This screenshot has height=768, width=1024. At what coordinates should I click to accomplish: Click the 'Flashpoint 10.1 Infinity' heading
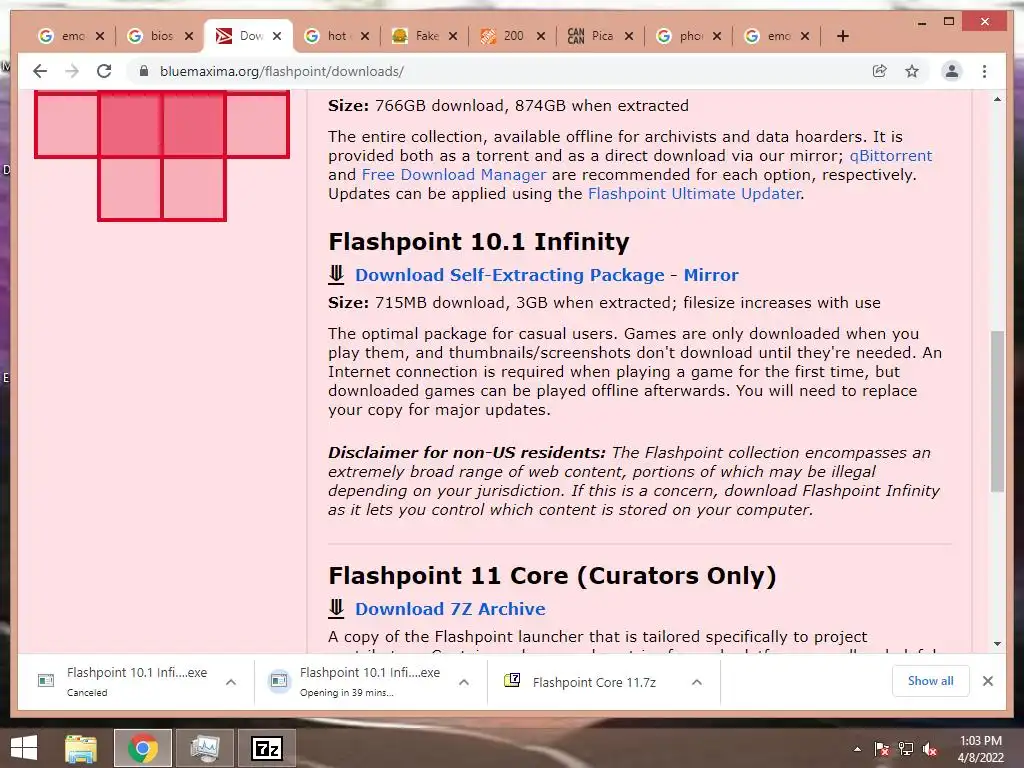point(479,242)
